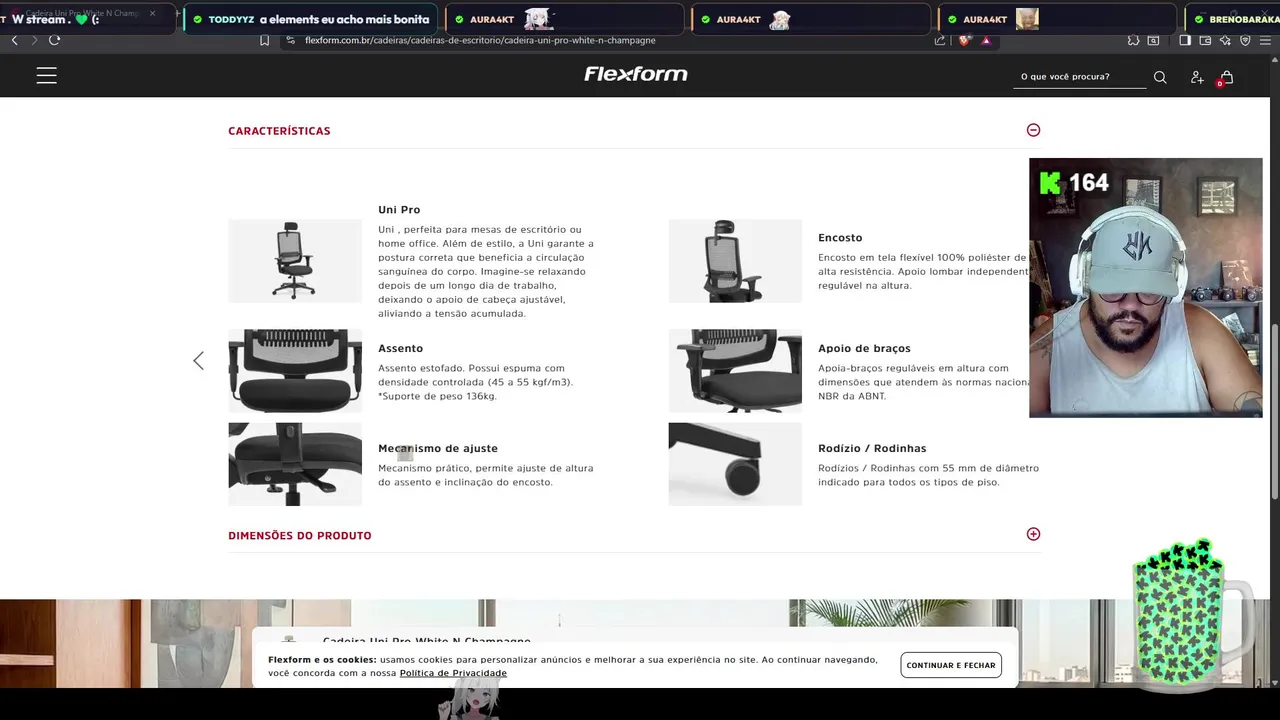This screenshot has height=720, width=1280.
Task: Open the Rodízio / Rodinhas wheel thumbnail
Action: click(x=735, y=464)
